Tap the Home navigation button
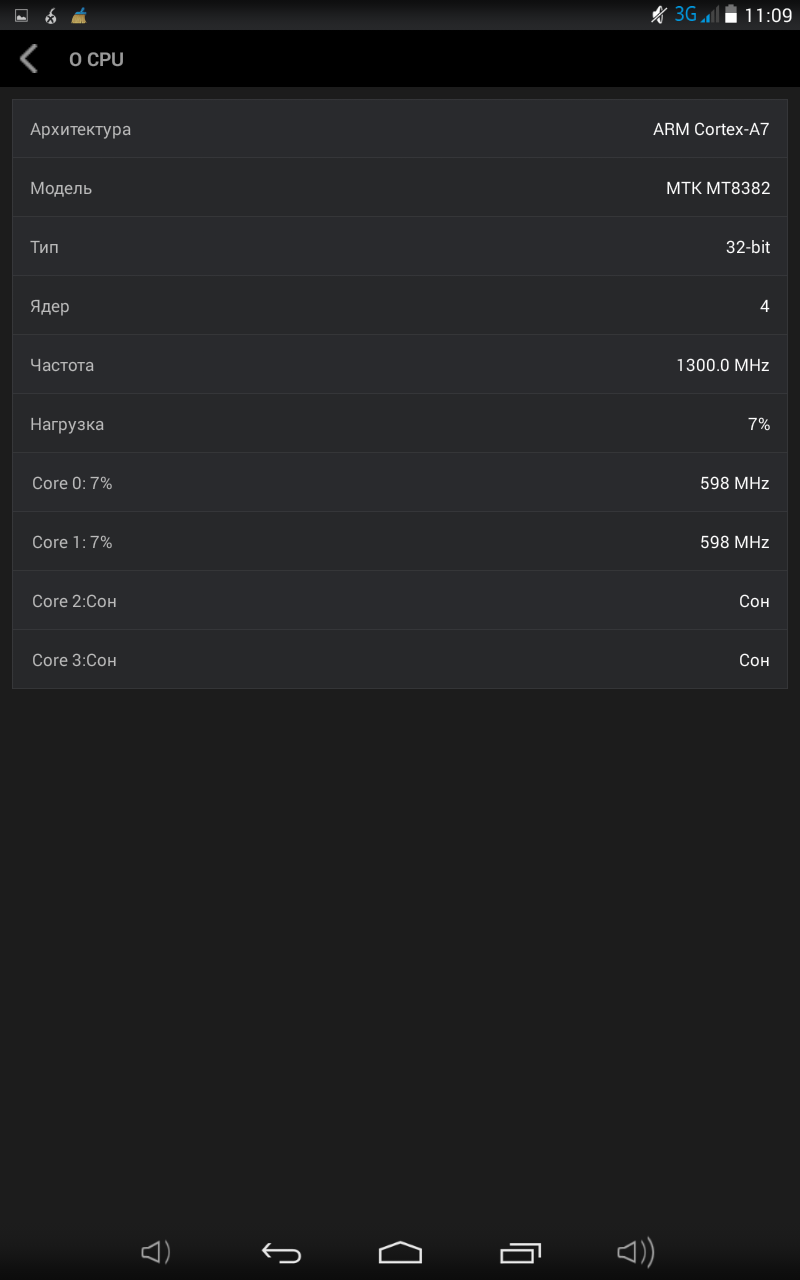The width and height of the screenshot is (800, 1280). tap(400, 1252)
